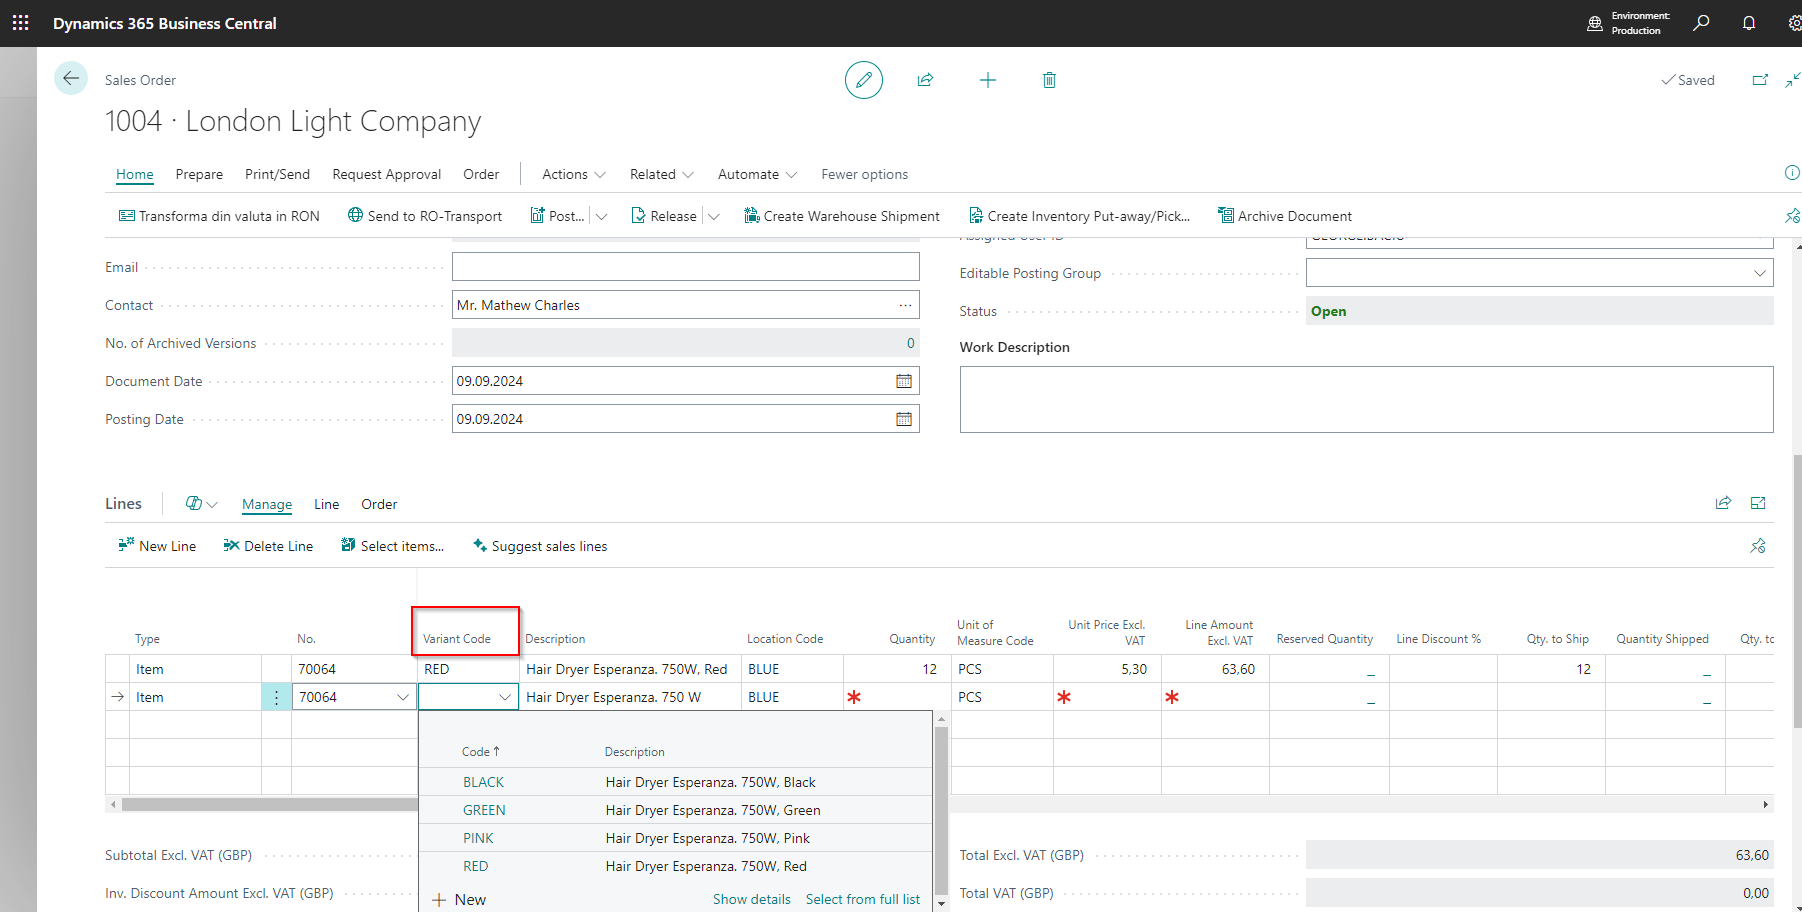The image size is (1802, 912).
Task: Open the Automate menu
Action: (x=757, y=174)
